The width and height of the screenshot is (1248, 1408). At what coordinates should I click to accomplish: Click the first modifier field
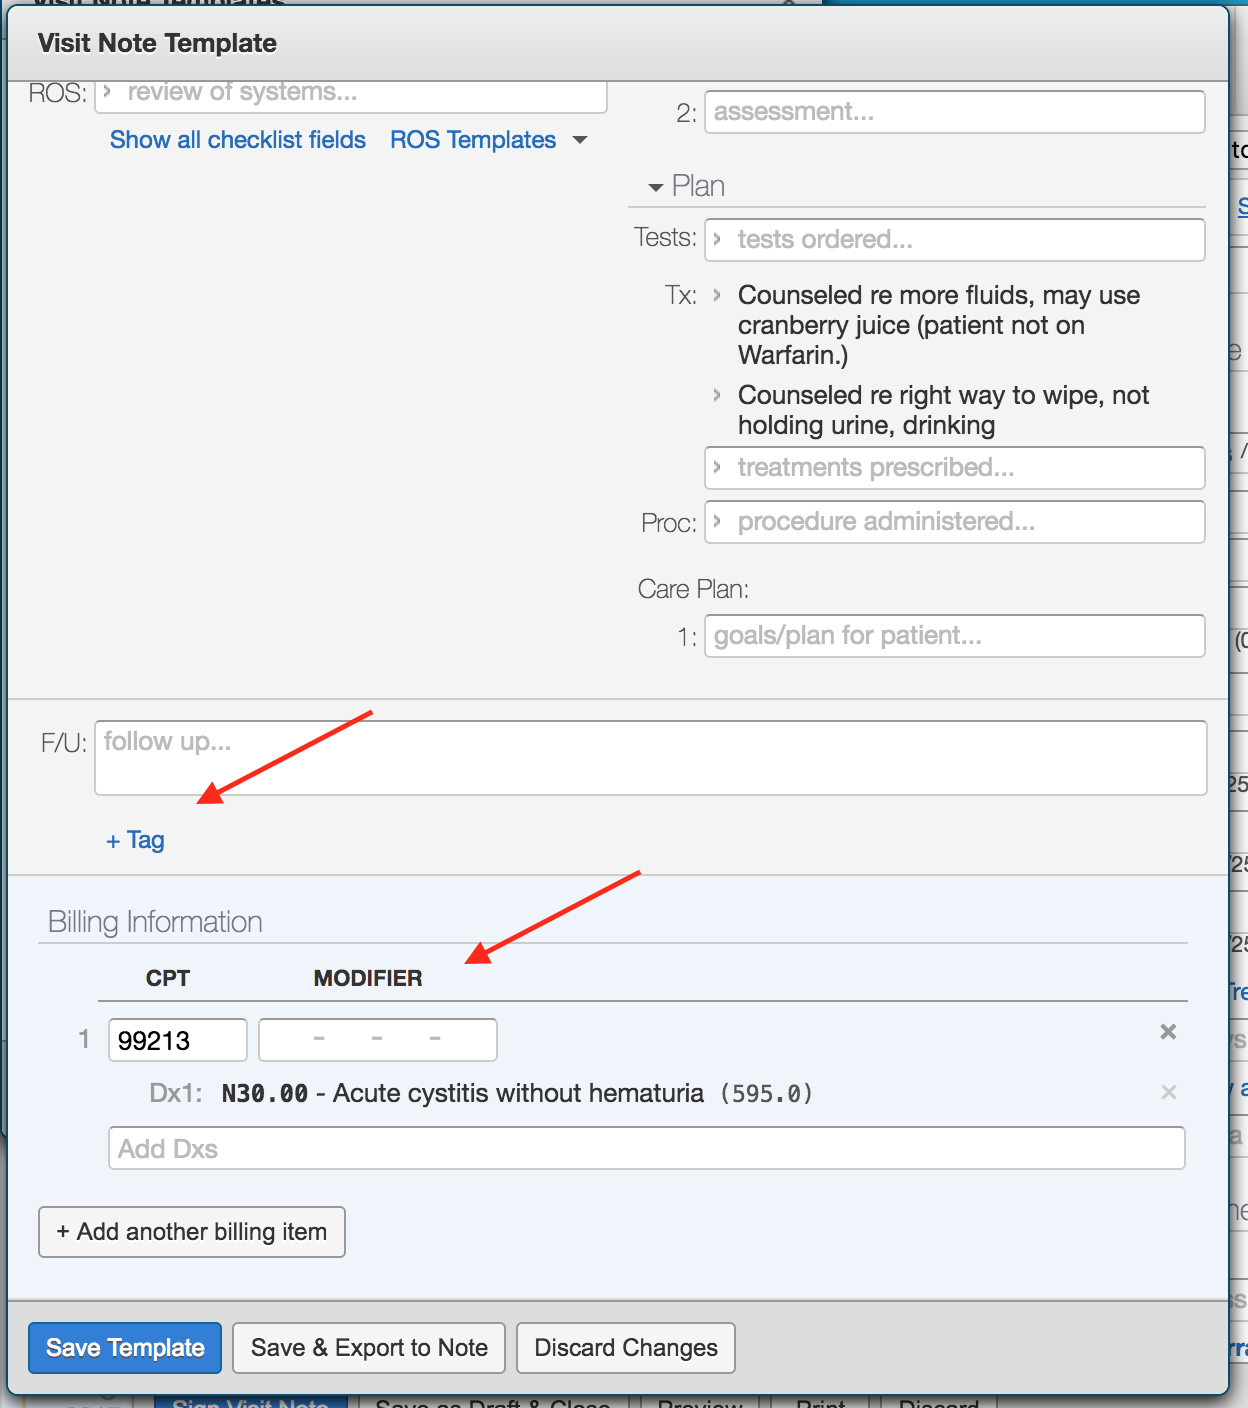pos(318,1040)
